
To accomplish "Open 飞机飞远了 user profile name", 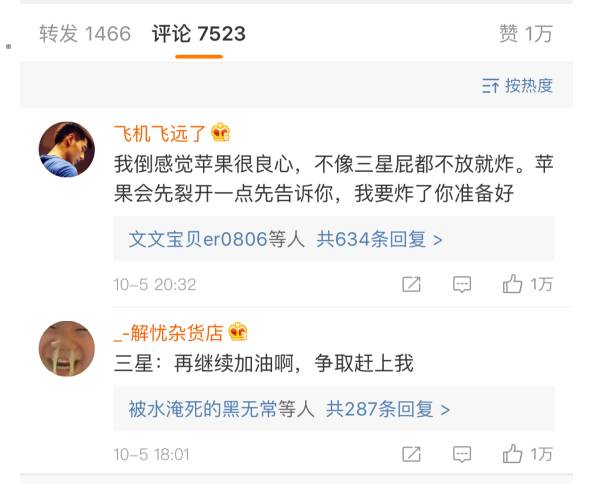I will [158, 134].
